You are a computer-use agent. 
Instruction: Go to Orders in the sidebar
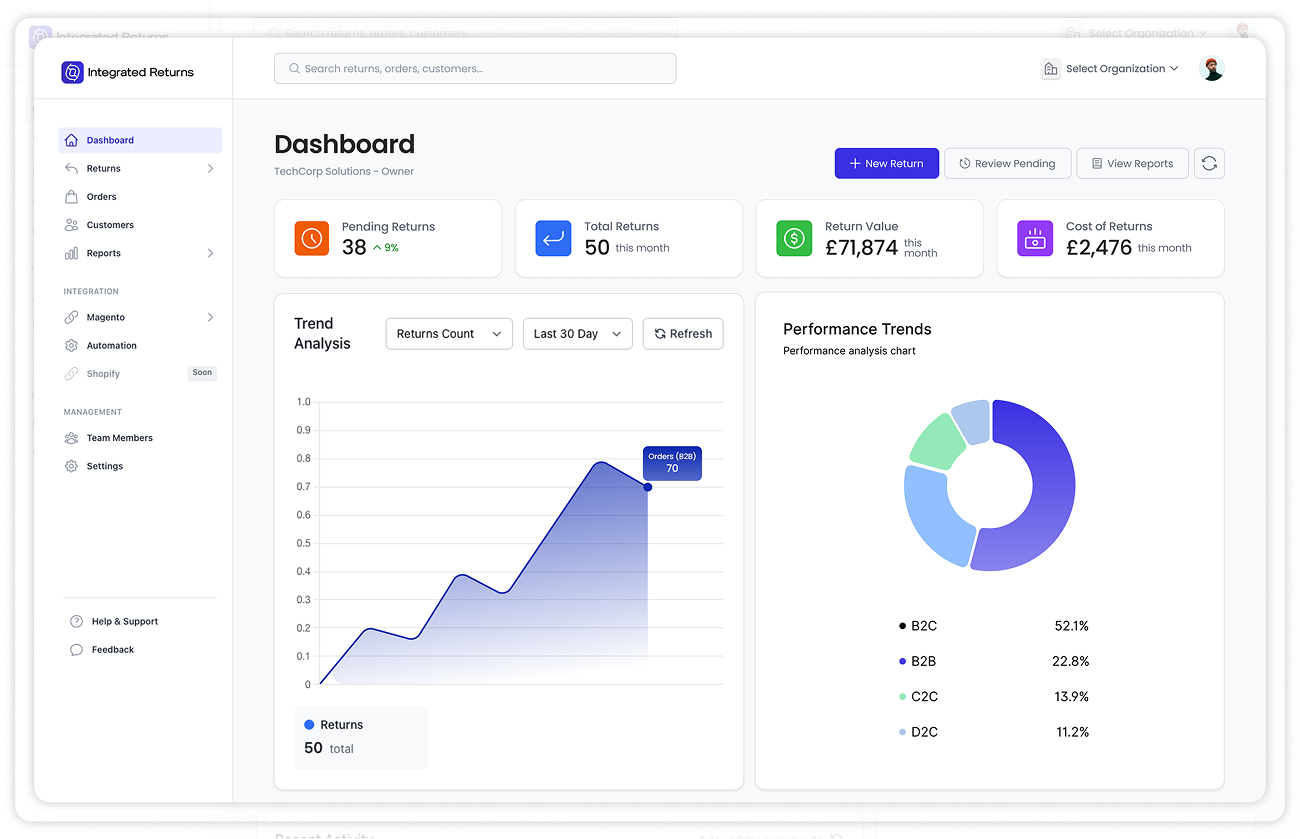tap(101, 197)
